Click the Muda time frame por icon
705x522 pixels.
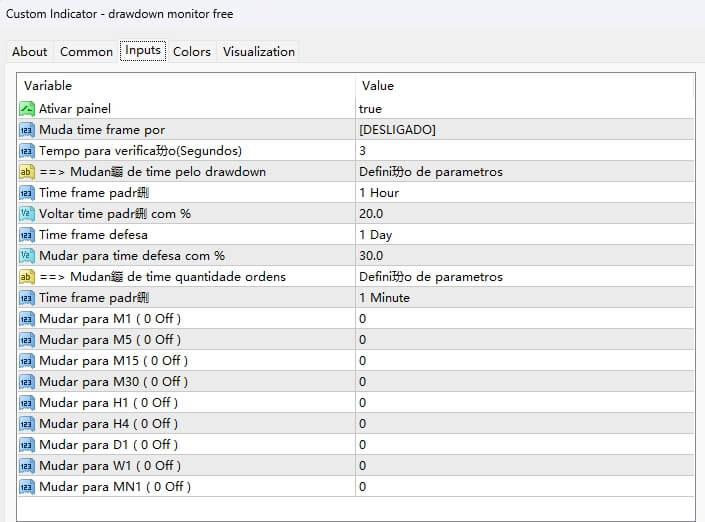[x=27, y=130]
